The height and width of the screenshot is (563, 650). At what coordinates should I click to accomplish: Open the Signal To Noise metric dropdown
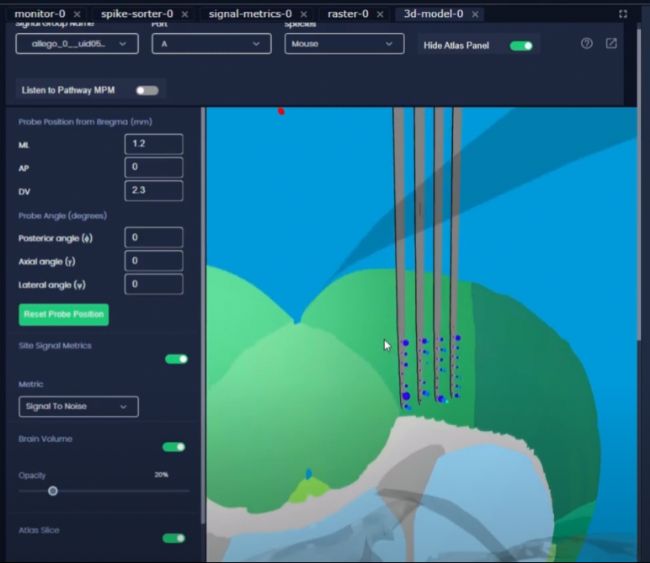click(78, 406)
